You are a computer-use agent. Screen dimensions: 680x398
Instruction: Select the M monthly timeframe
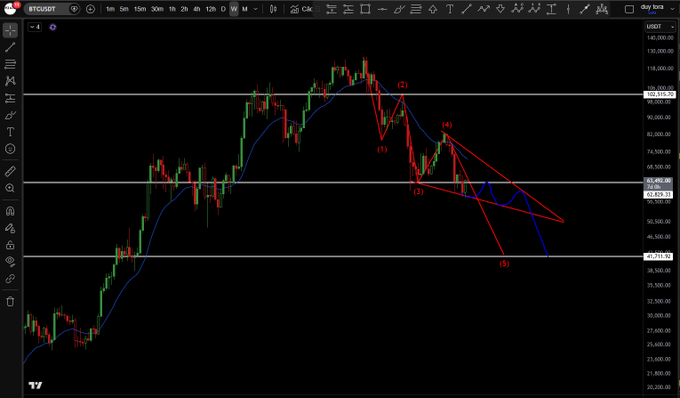point(245,9)
